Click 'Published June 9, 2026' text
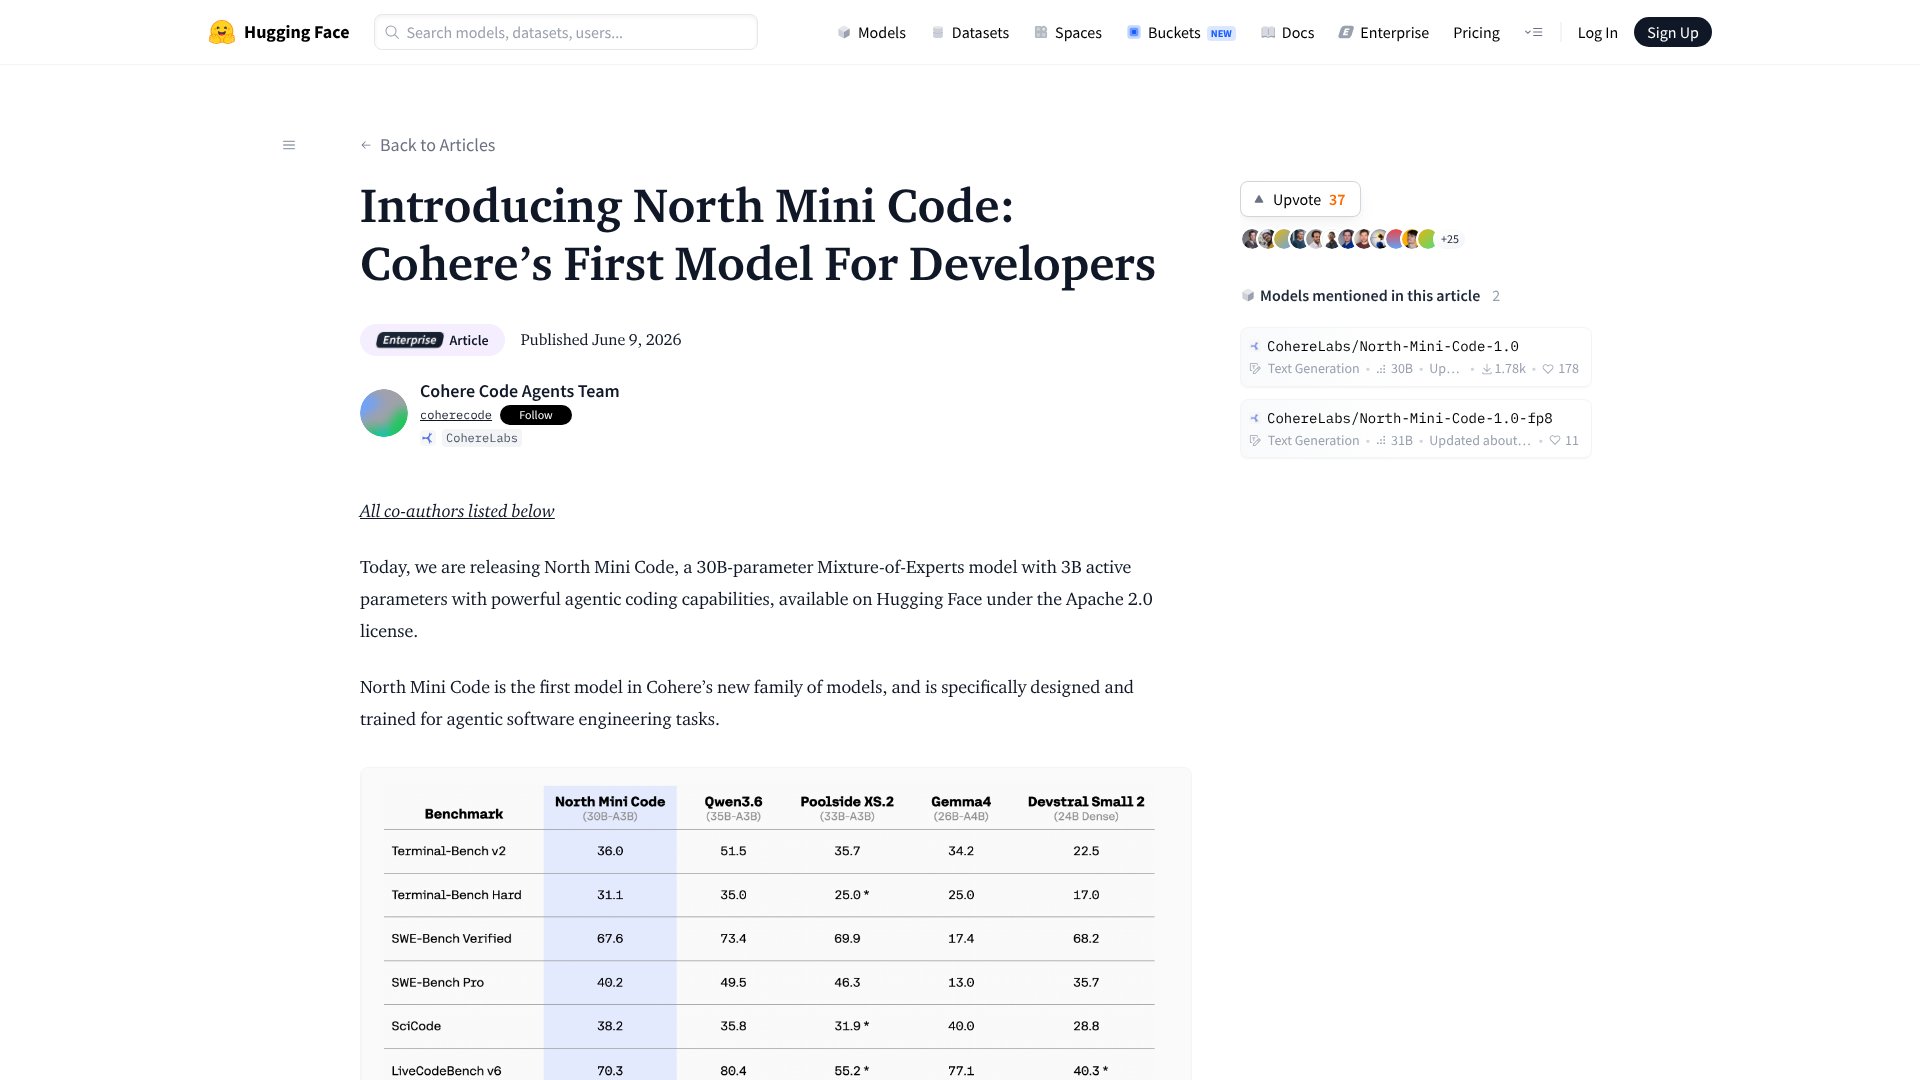Viewport: 1920px width, 1080px height. click(x=601, y=340)
